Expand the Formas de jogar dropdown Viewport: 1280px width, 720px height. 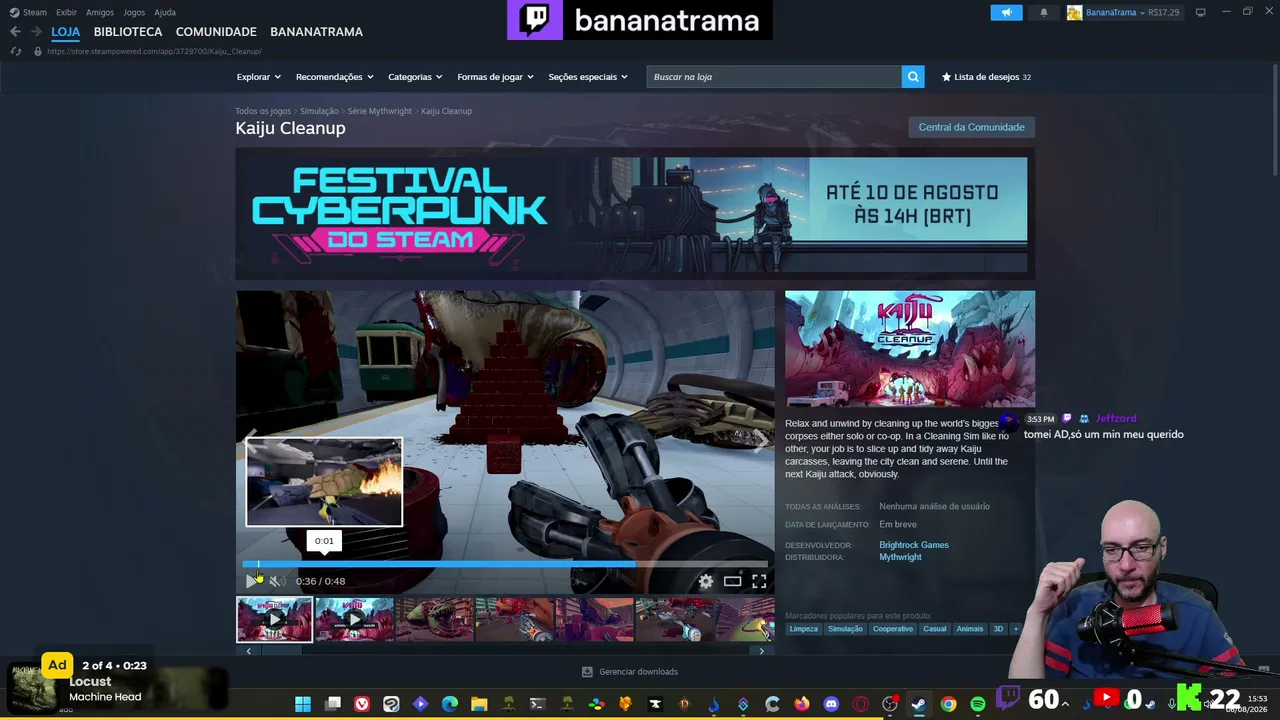point(495,77)
